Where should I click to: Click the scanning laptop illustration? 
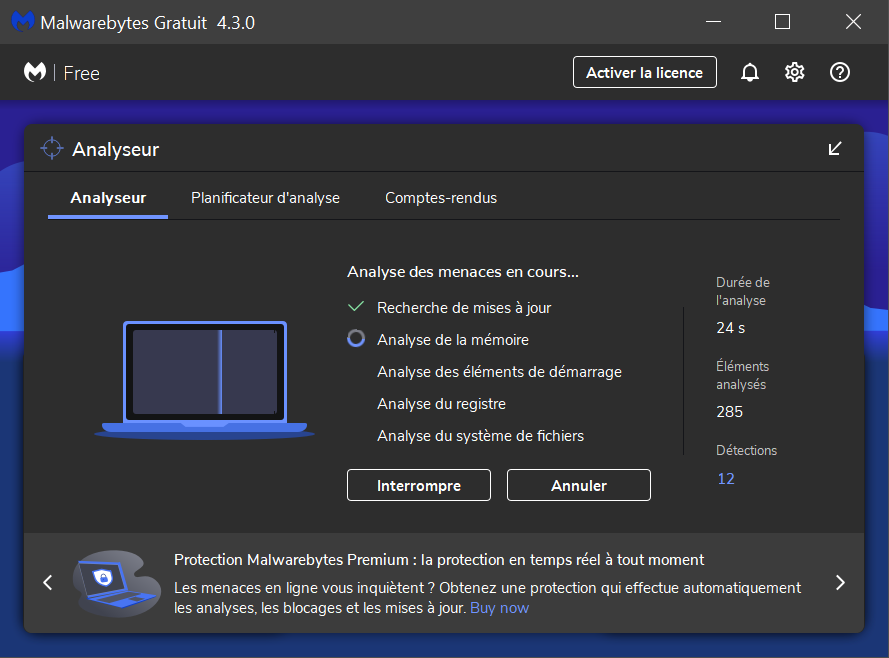pos(204,380)
